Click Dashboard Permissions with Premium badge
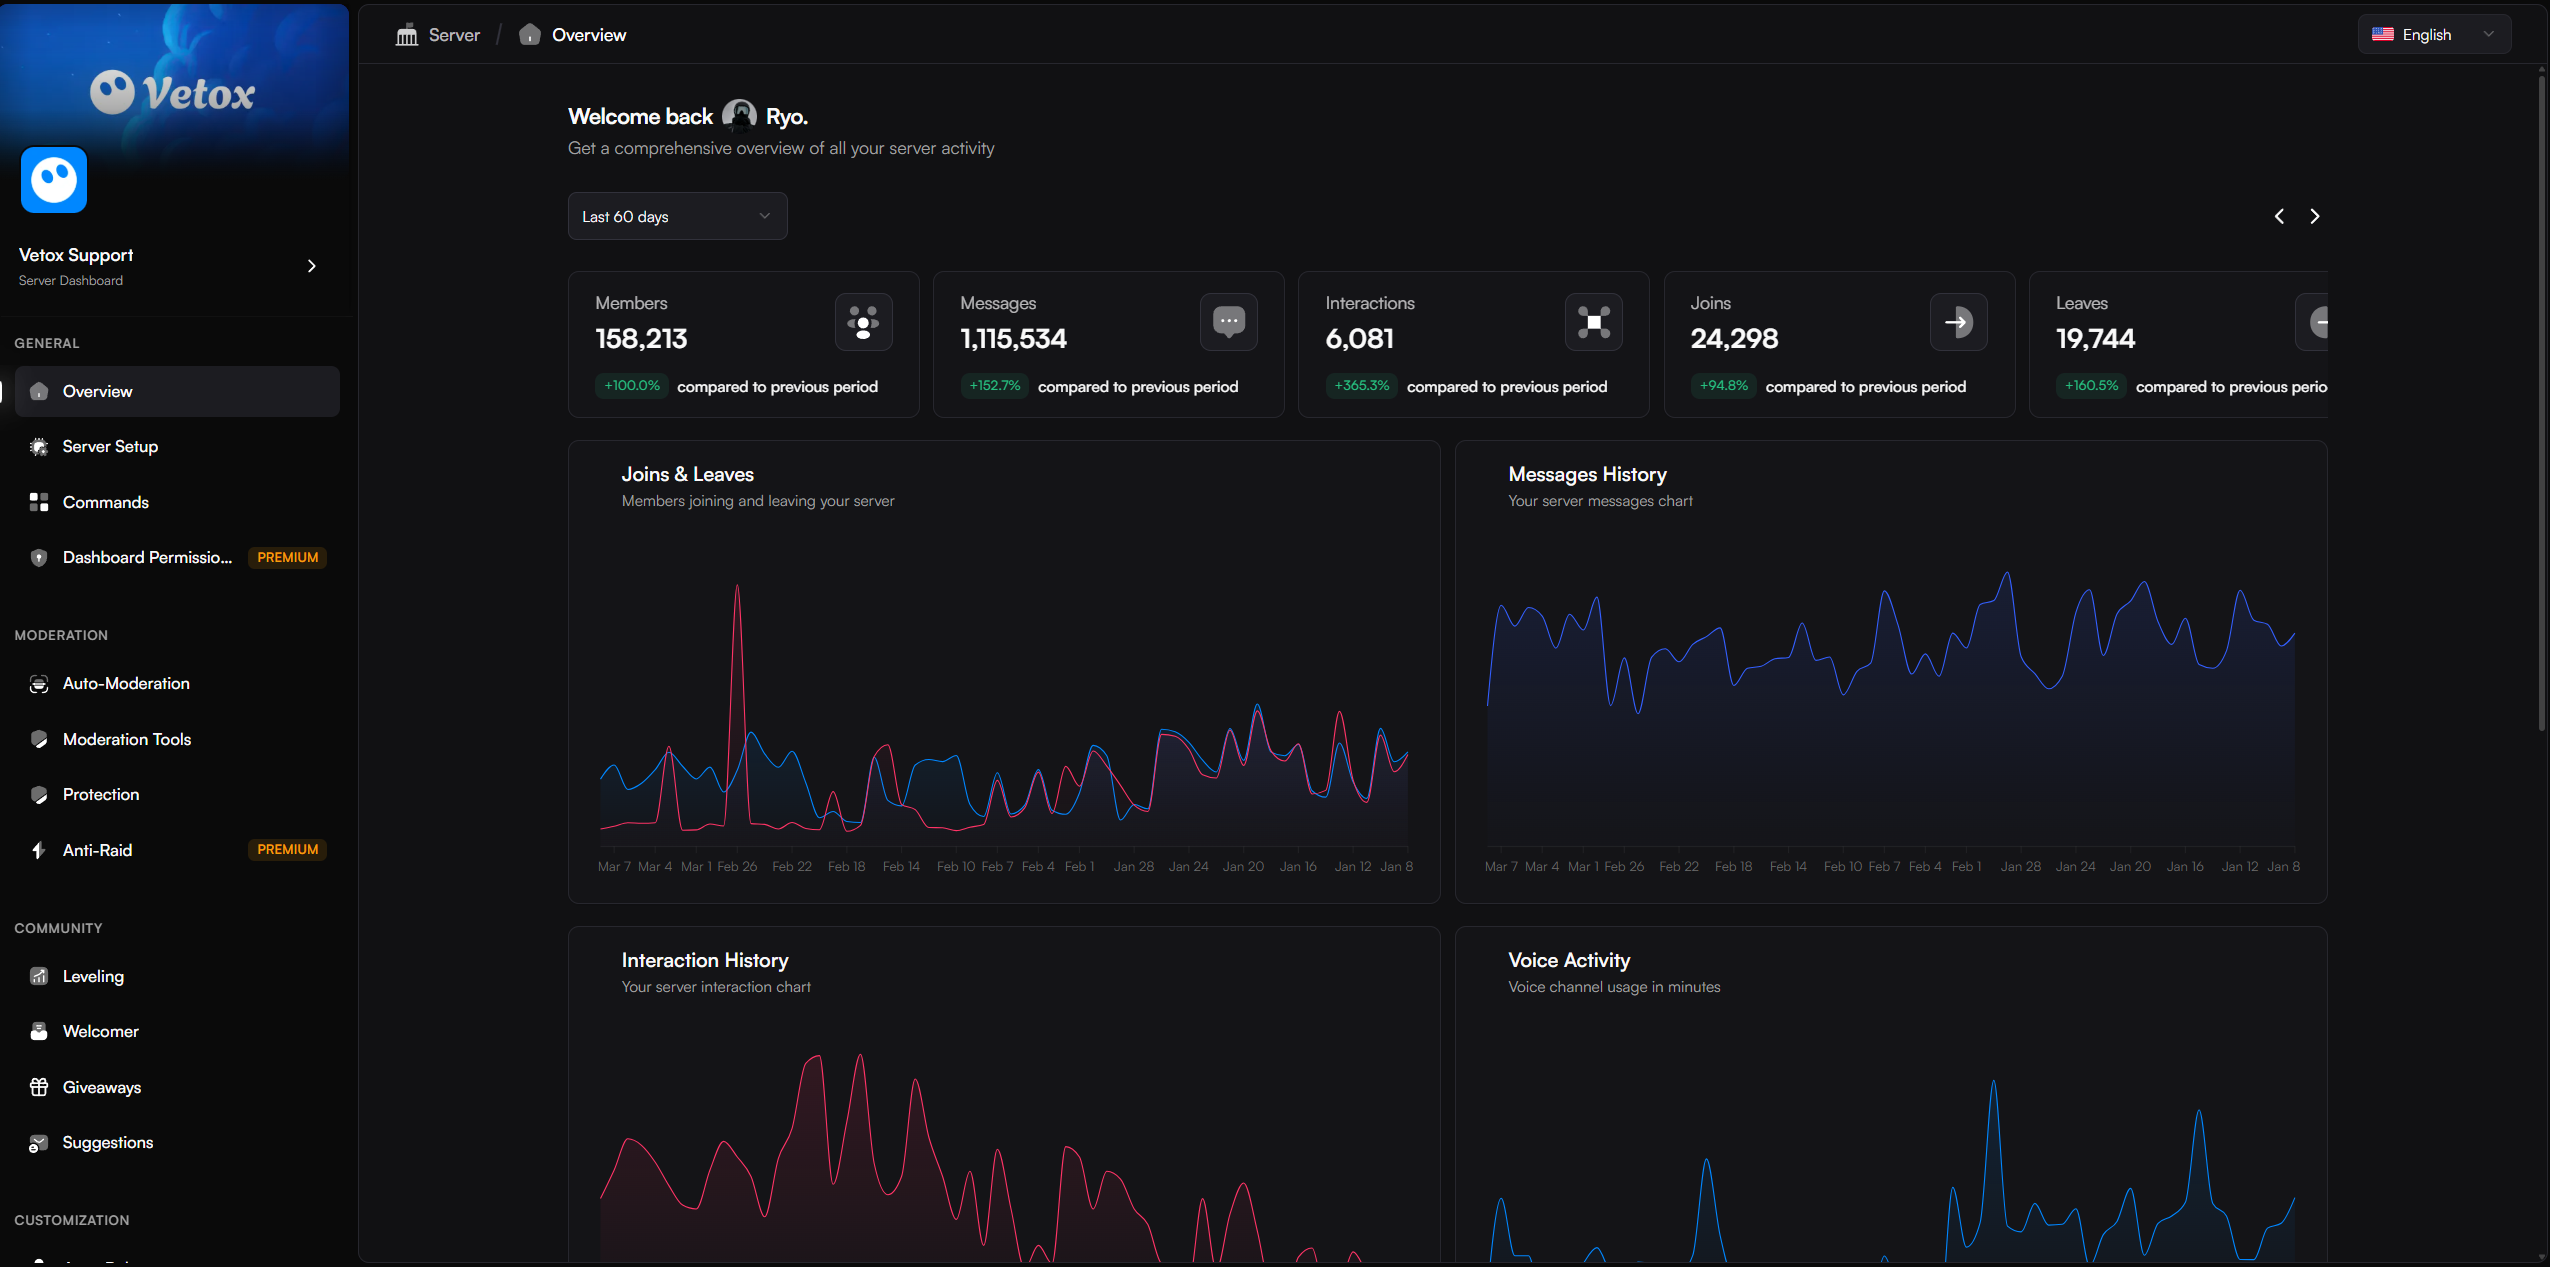Viewport: 2550px width, 1267px height. [148, 557]
